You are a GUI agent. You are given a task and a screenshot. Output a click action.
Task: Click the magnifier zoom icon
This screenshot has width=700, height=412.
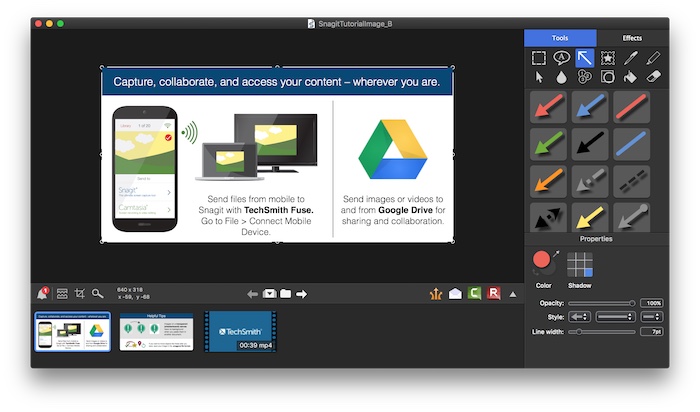[x=97, y=293]
